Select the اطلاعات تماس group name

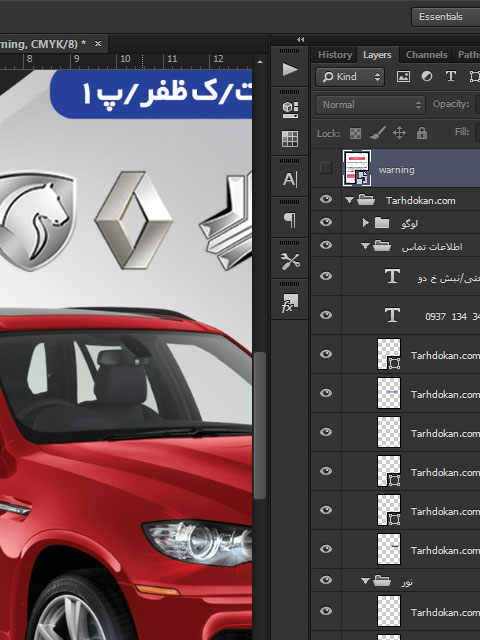432,247
